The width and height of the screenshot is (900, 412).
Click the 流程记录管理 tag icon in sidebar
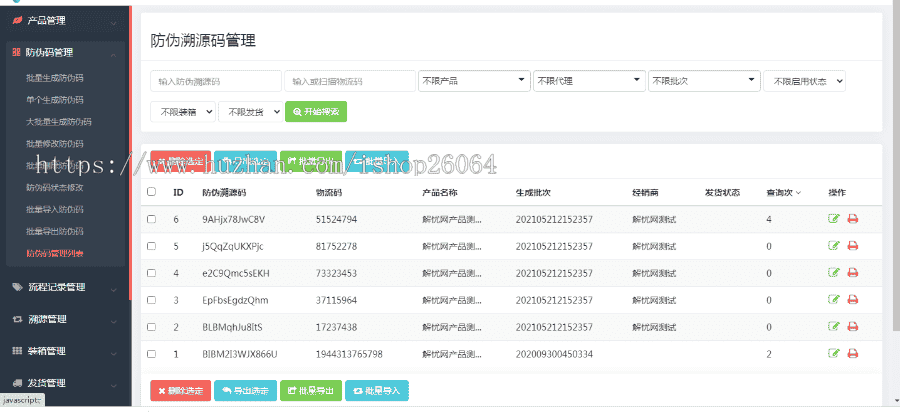coord(16,287)
